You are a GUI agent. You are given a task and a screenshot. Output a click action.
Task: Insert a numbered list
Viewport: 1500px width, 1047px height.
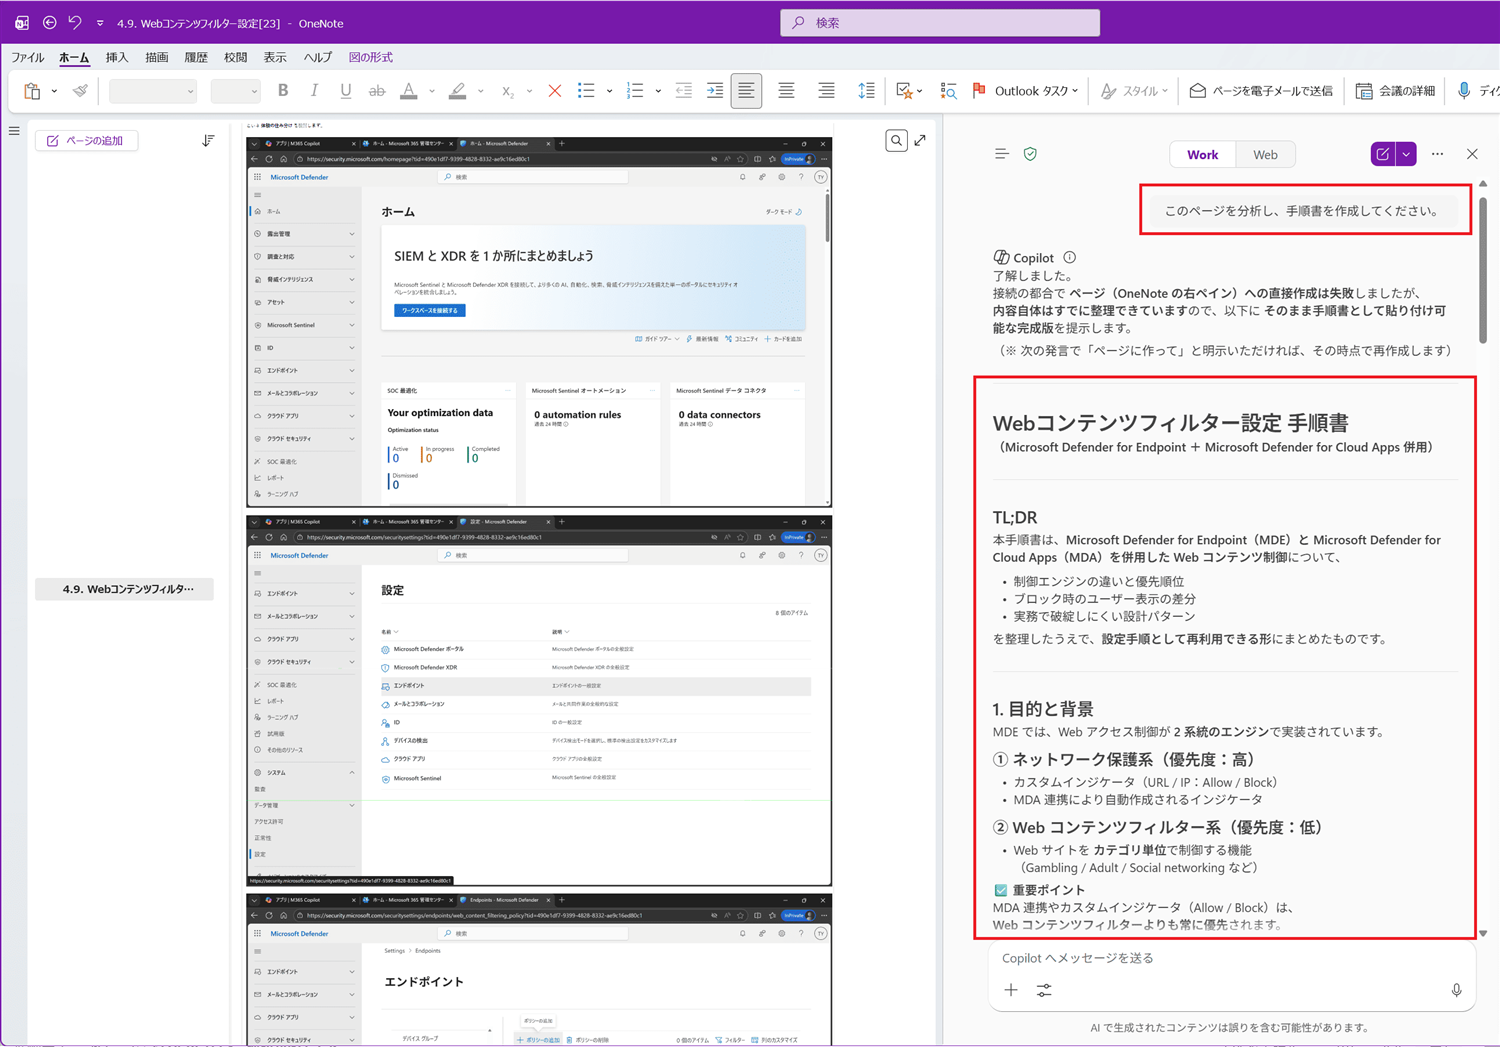tap(635, 91)
